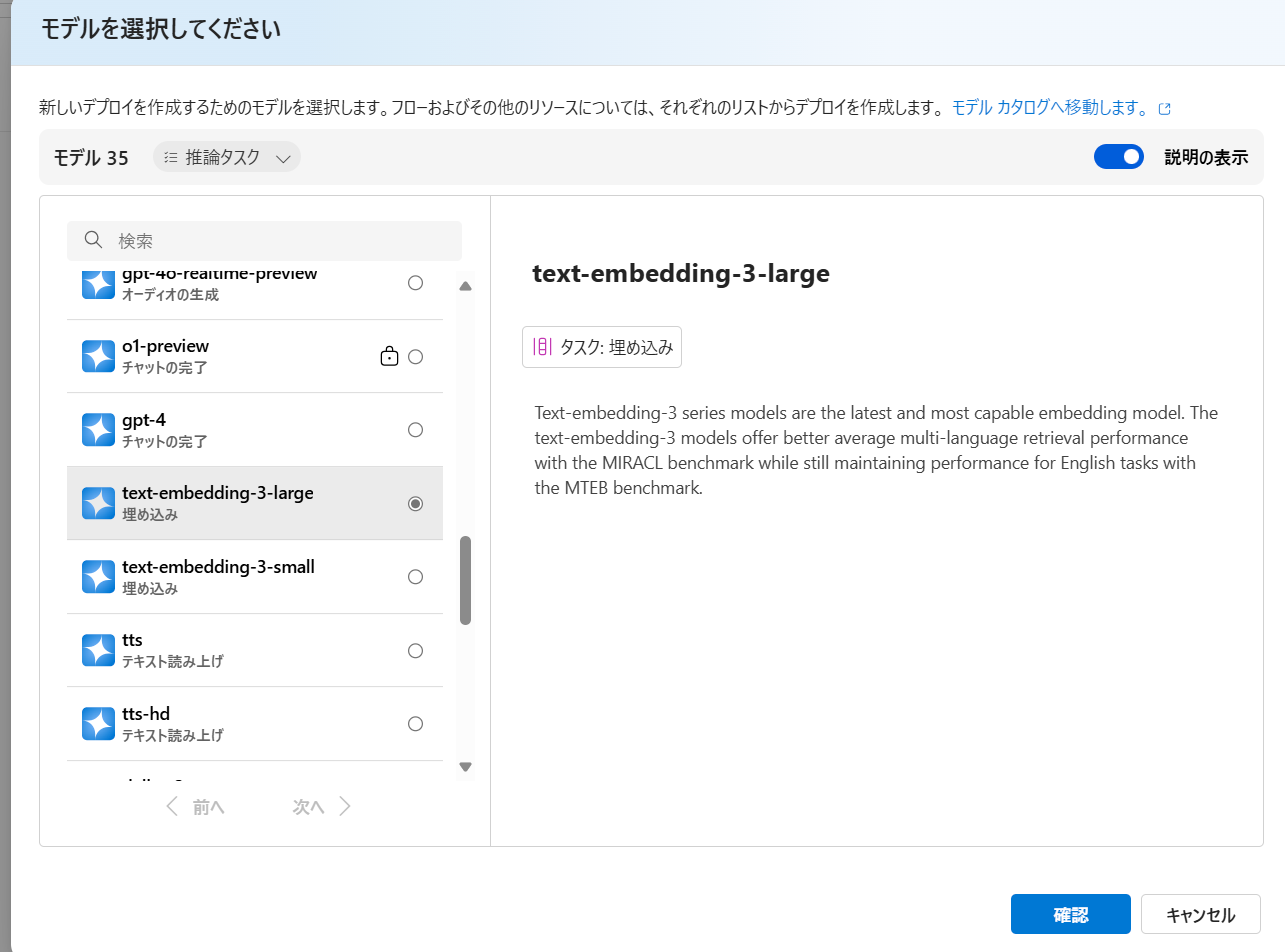Click the external link icon beside model catalog
The width and height of the screenshot is (1285, 952).
point(1164,108)
